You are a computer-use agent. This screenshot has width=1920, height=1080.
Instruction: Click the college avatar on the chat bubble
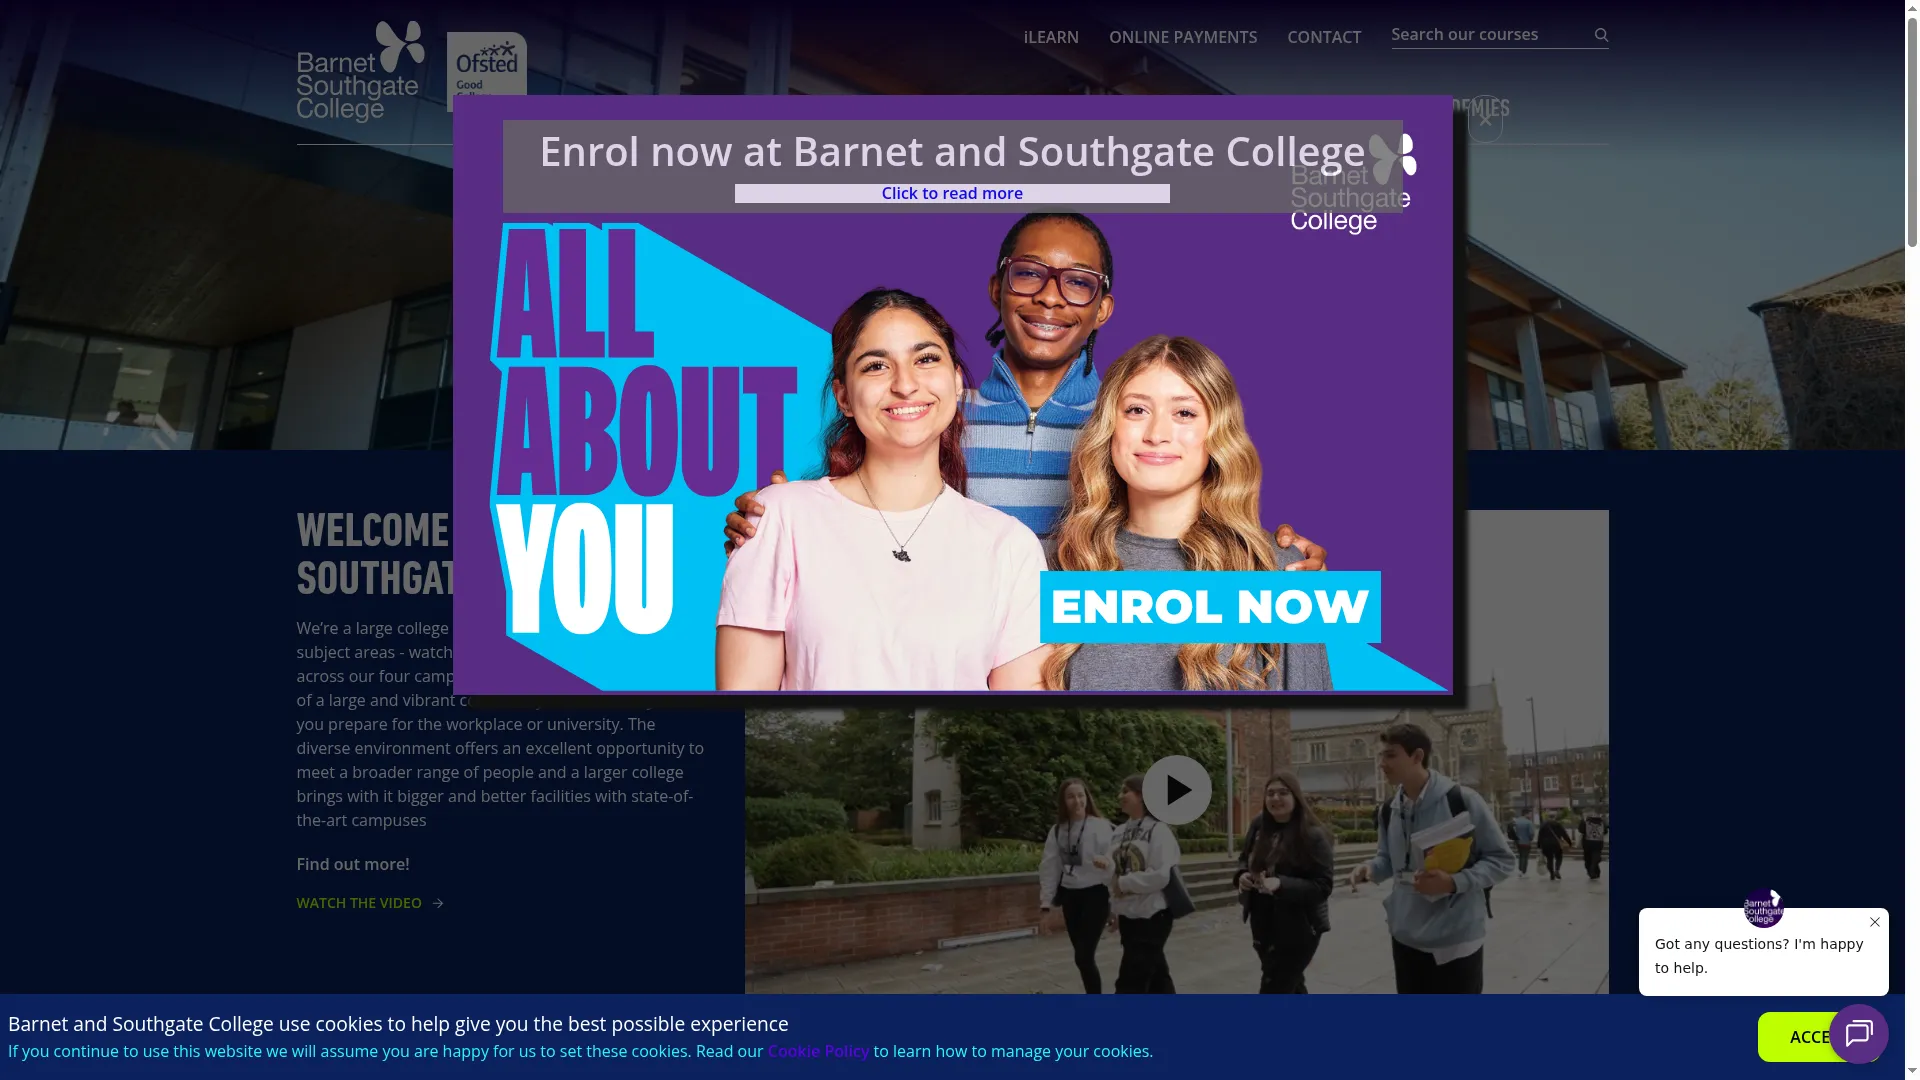[1764, 908]
